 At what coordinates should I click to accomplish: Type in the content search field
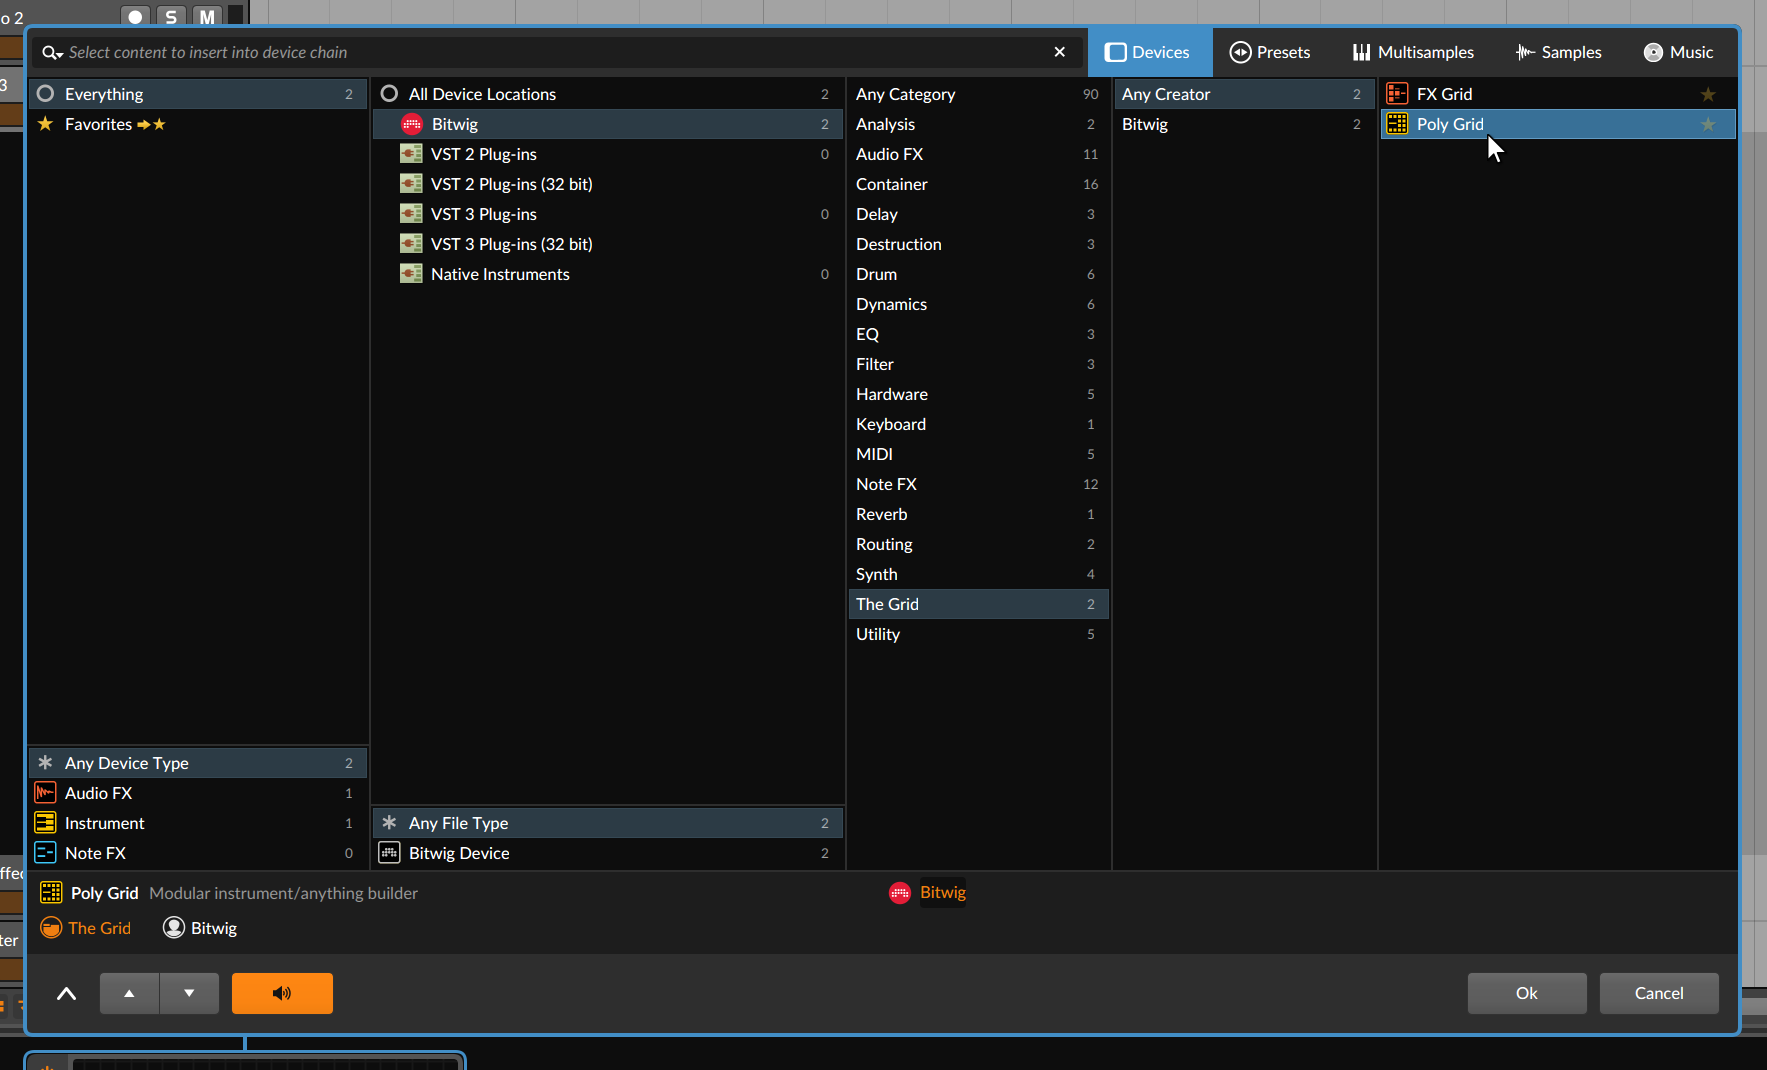(556, 52)
